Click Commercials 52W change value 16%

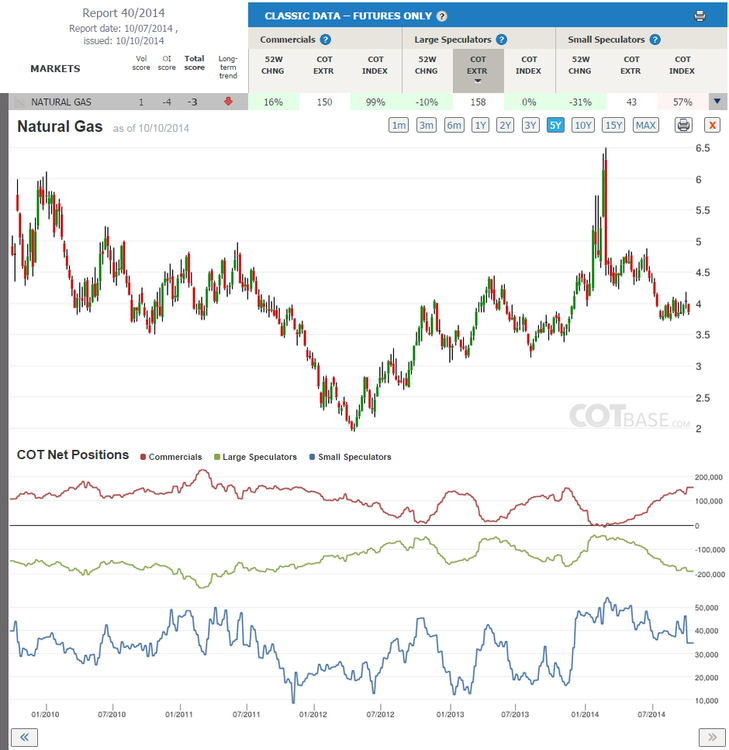coord(274,102)
